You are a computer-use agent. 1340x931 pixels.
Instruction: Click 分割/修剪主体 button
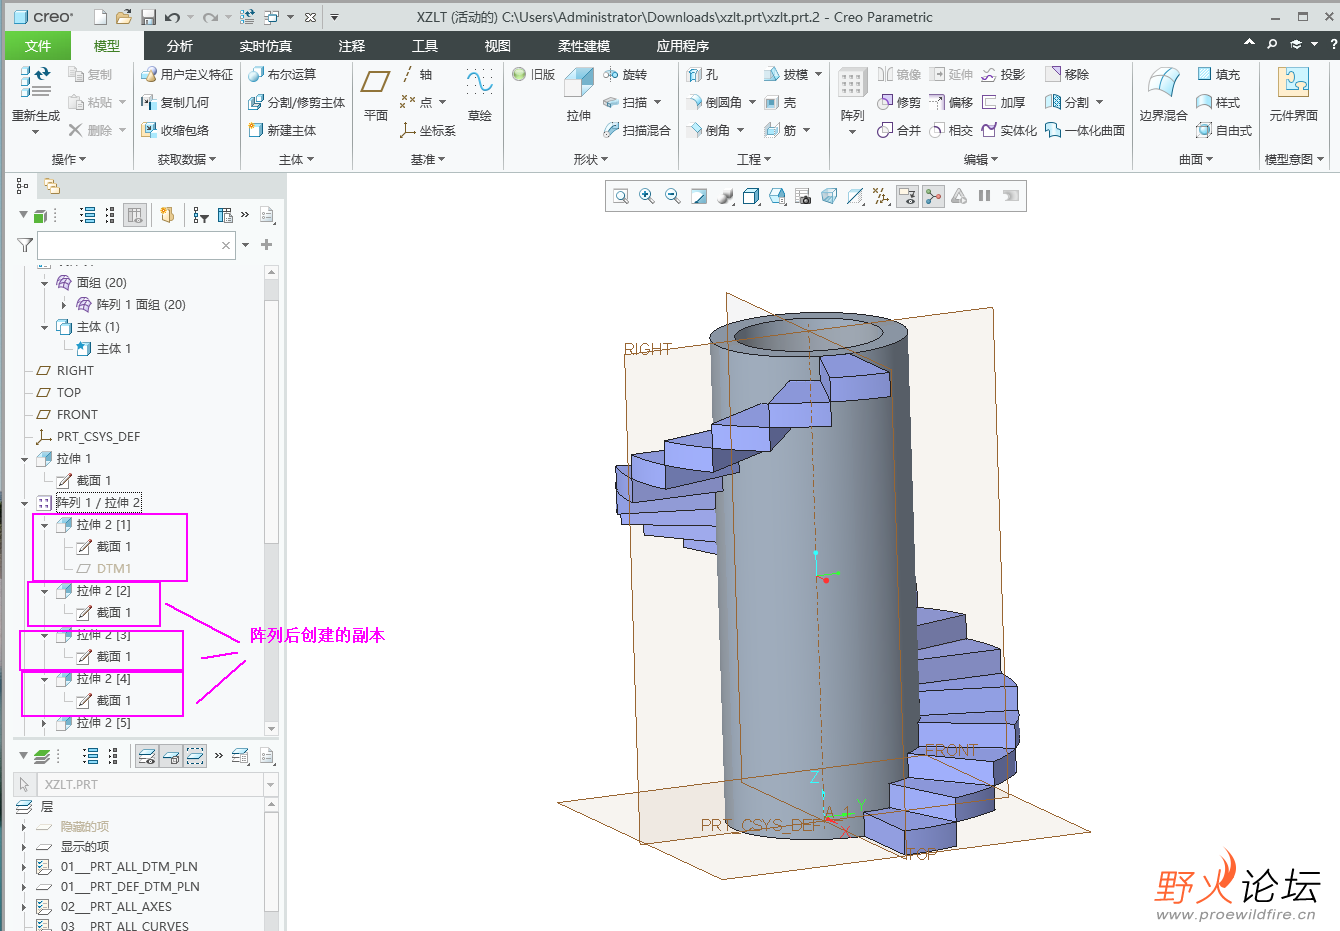pos(297,103)
